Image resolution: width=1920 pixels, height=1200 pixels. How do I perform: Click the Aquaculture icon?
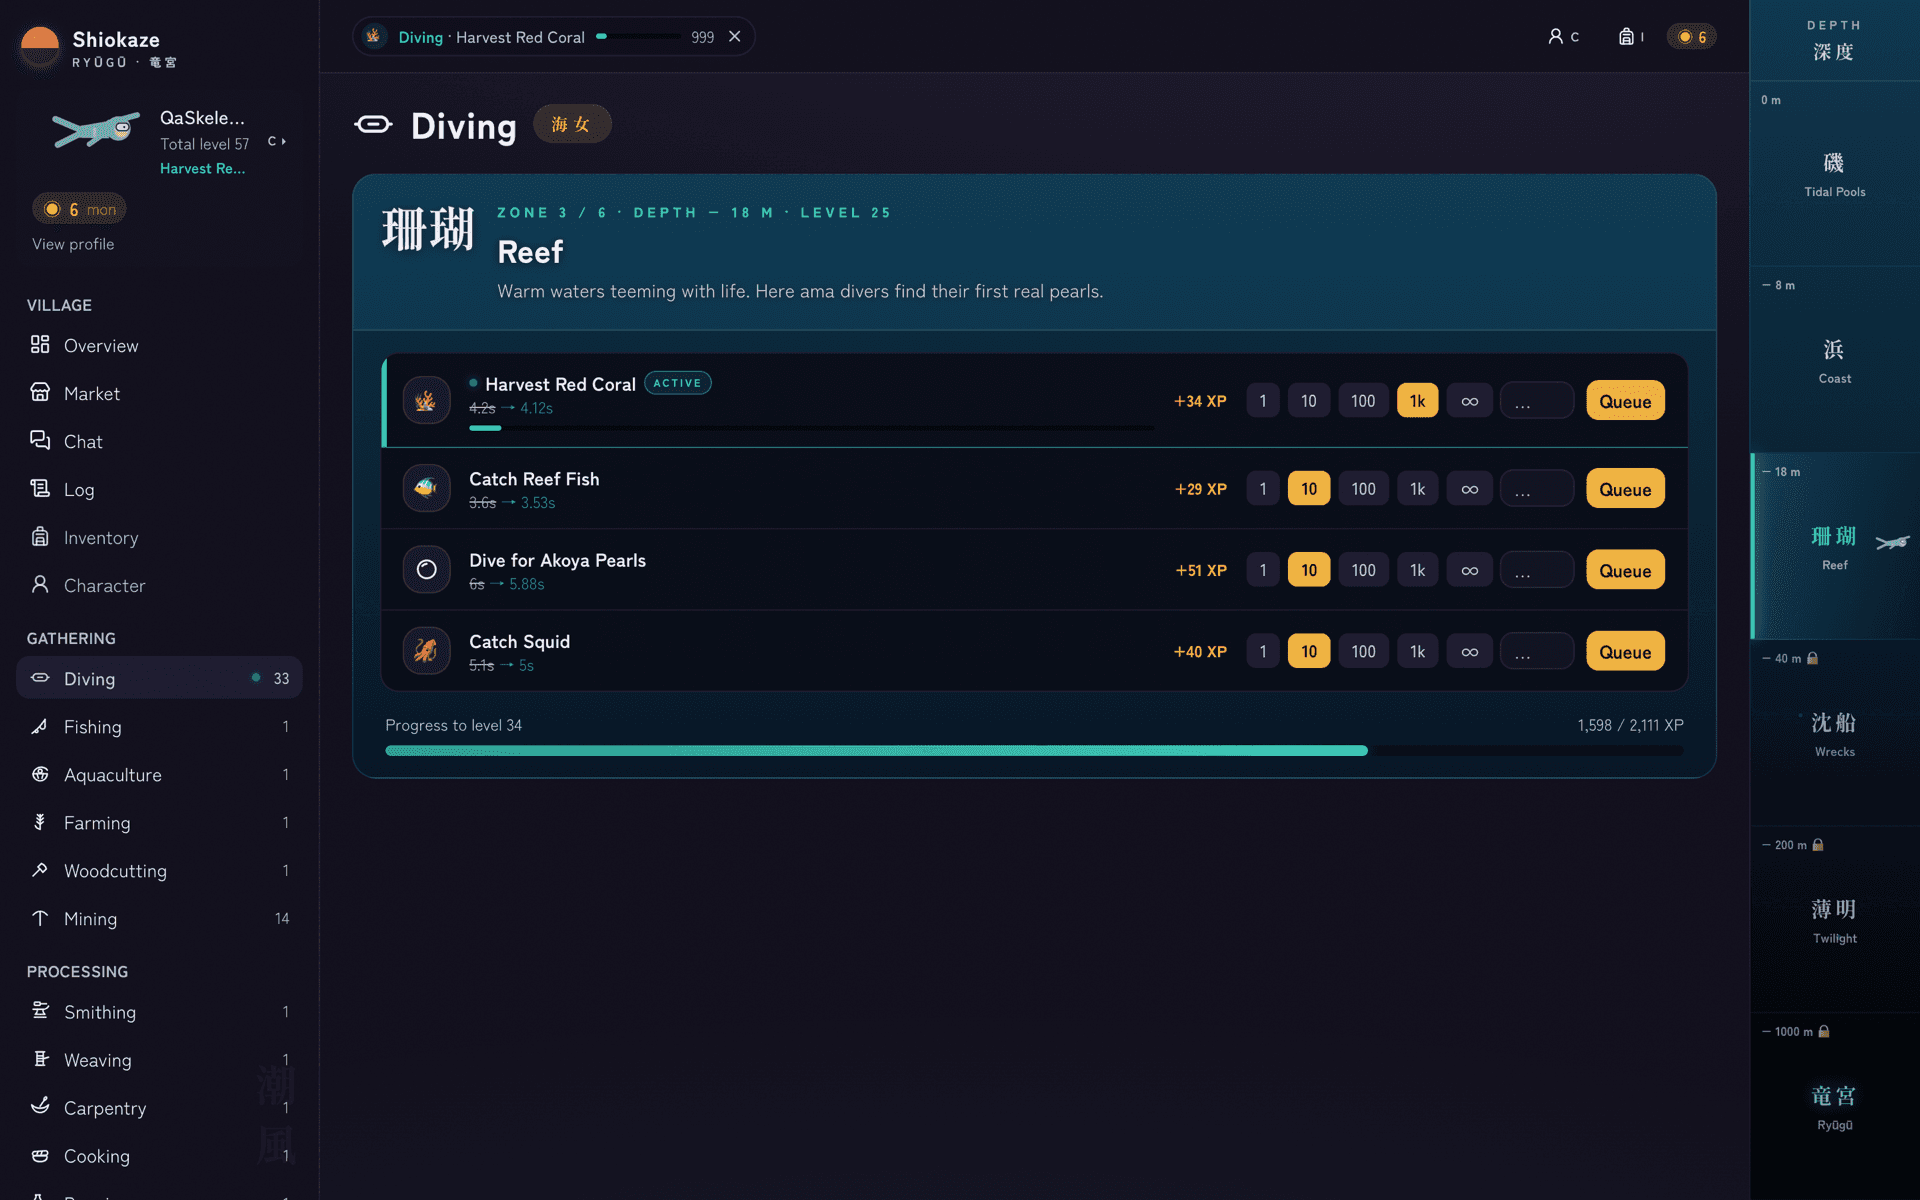tap(40, 774)
